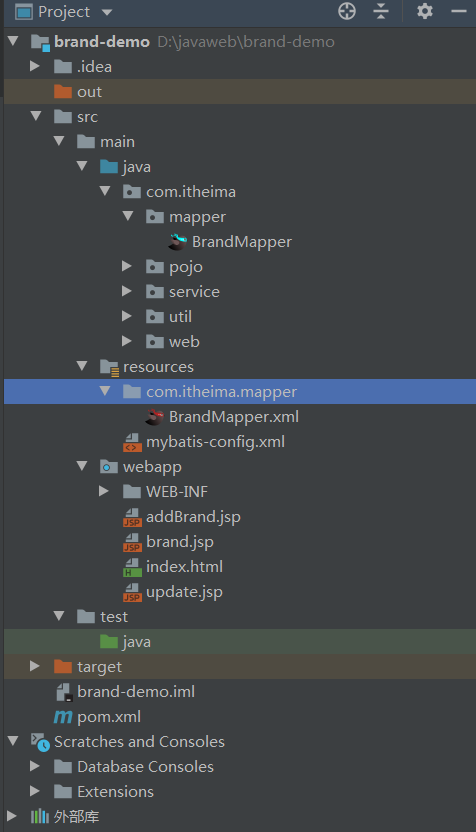Select the Scratches and Consoles label

(140, 742)
